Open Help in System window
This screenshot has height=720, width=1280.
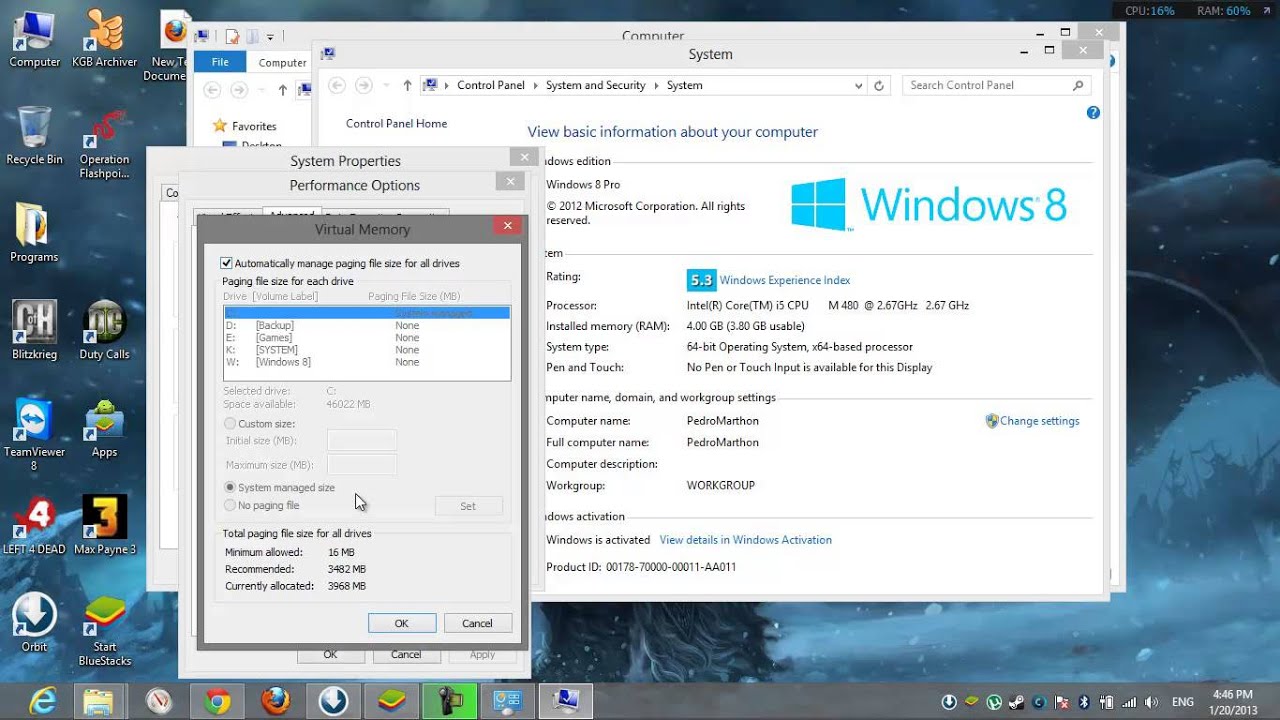point(1093,113)
